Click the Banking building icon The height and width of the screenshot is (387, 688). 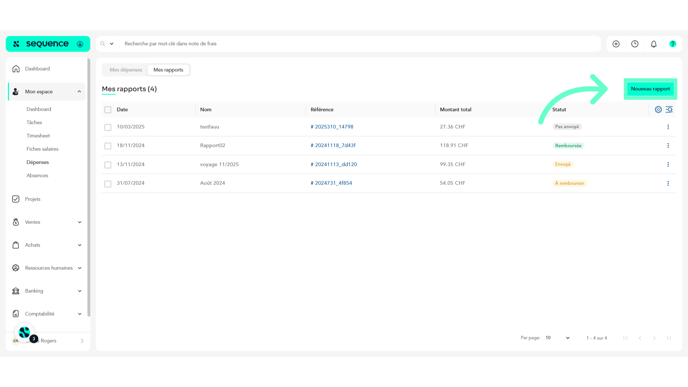16,291
